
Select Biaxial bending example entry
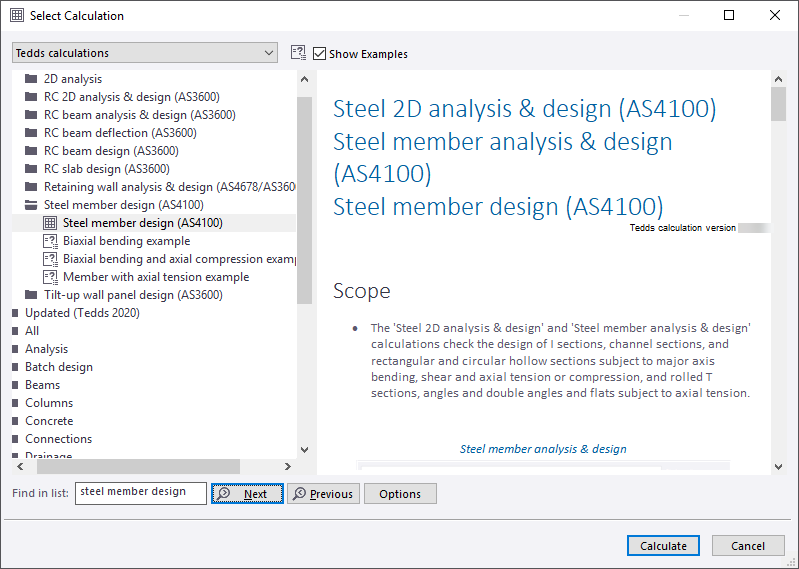click(x=126, y=241)
